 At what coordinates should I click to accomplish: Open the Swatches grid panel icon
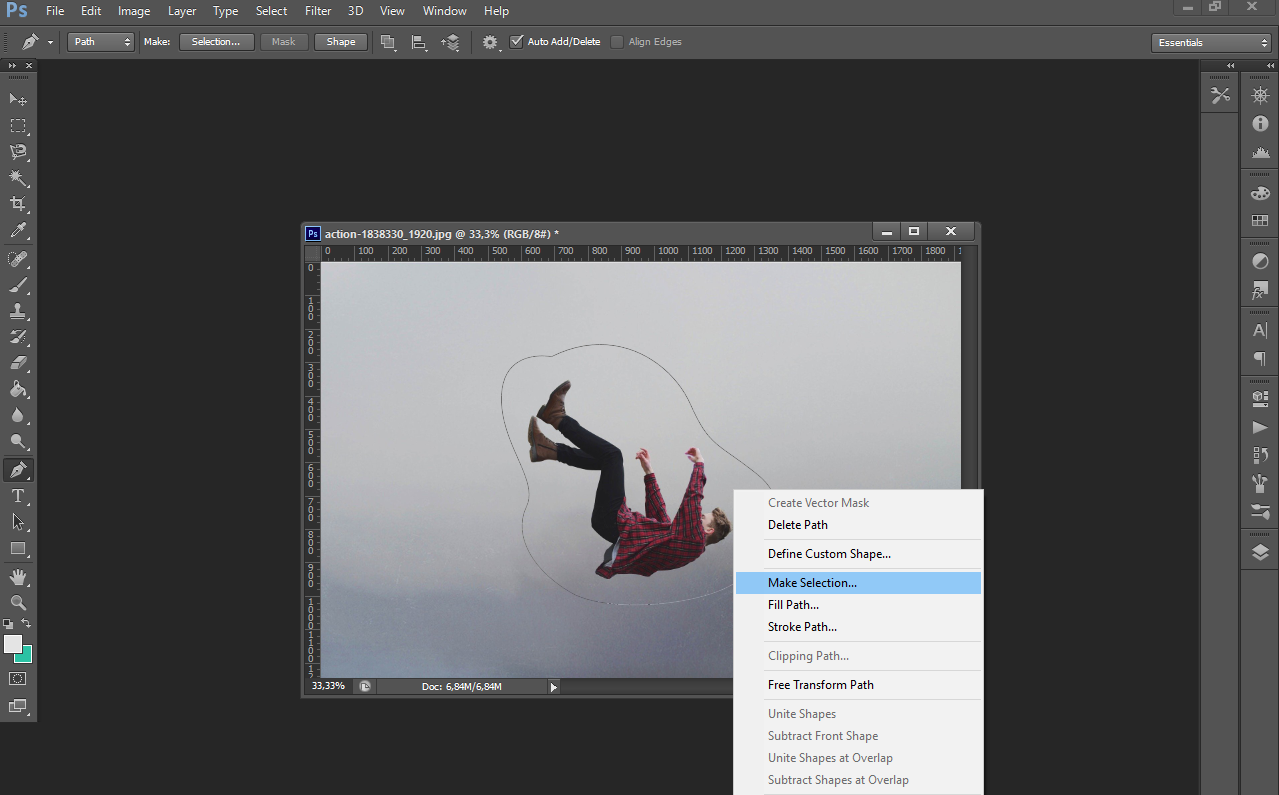(1260, 221)
